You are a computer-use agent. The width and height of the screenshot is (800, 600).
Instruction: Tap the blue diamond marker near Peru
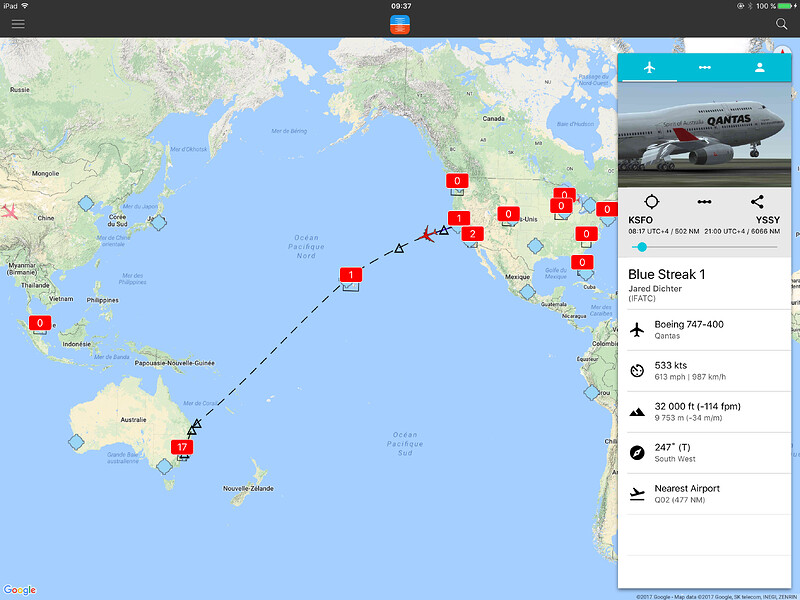pyautogui.click(x=591, y=392)
